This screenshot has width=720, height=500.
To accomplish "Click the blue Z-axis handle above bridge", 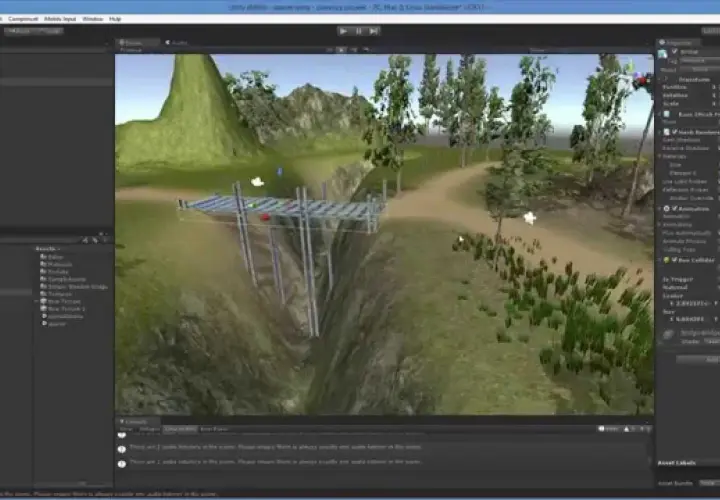I will tap(279, 172).
